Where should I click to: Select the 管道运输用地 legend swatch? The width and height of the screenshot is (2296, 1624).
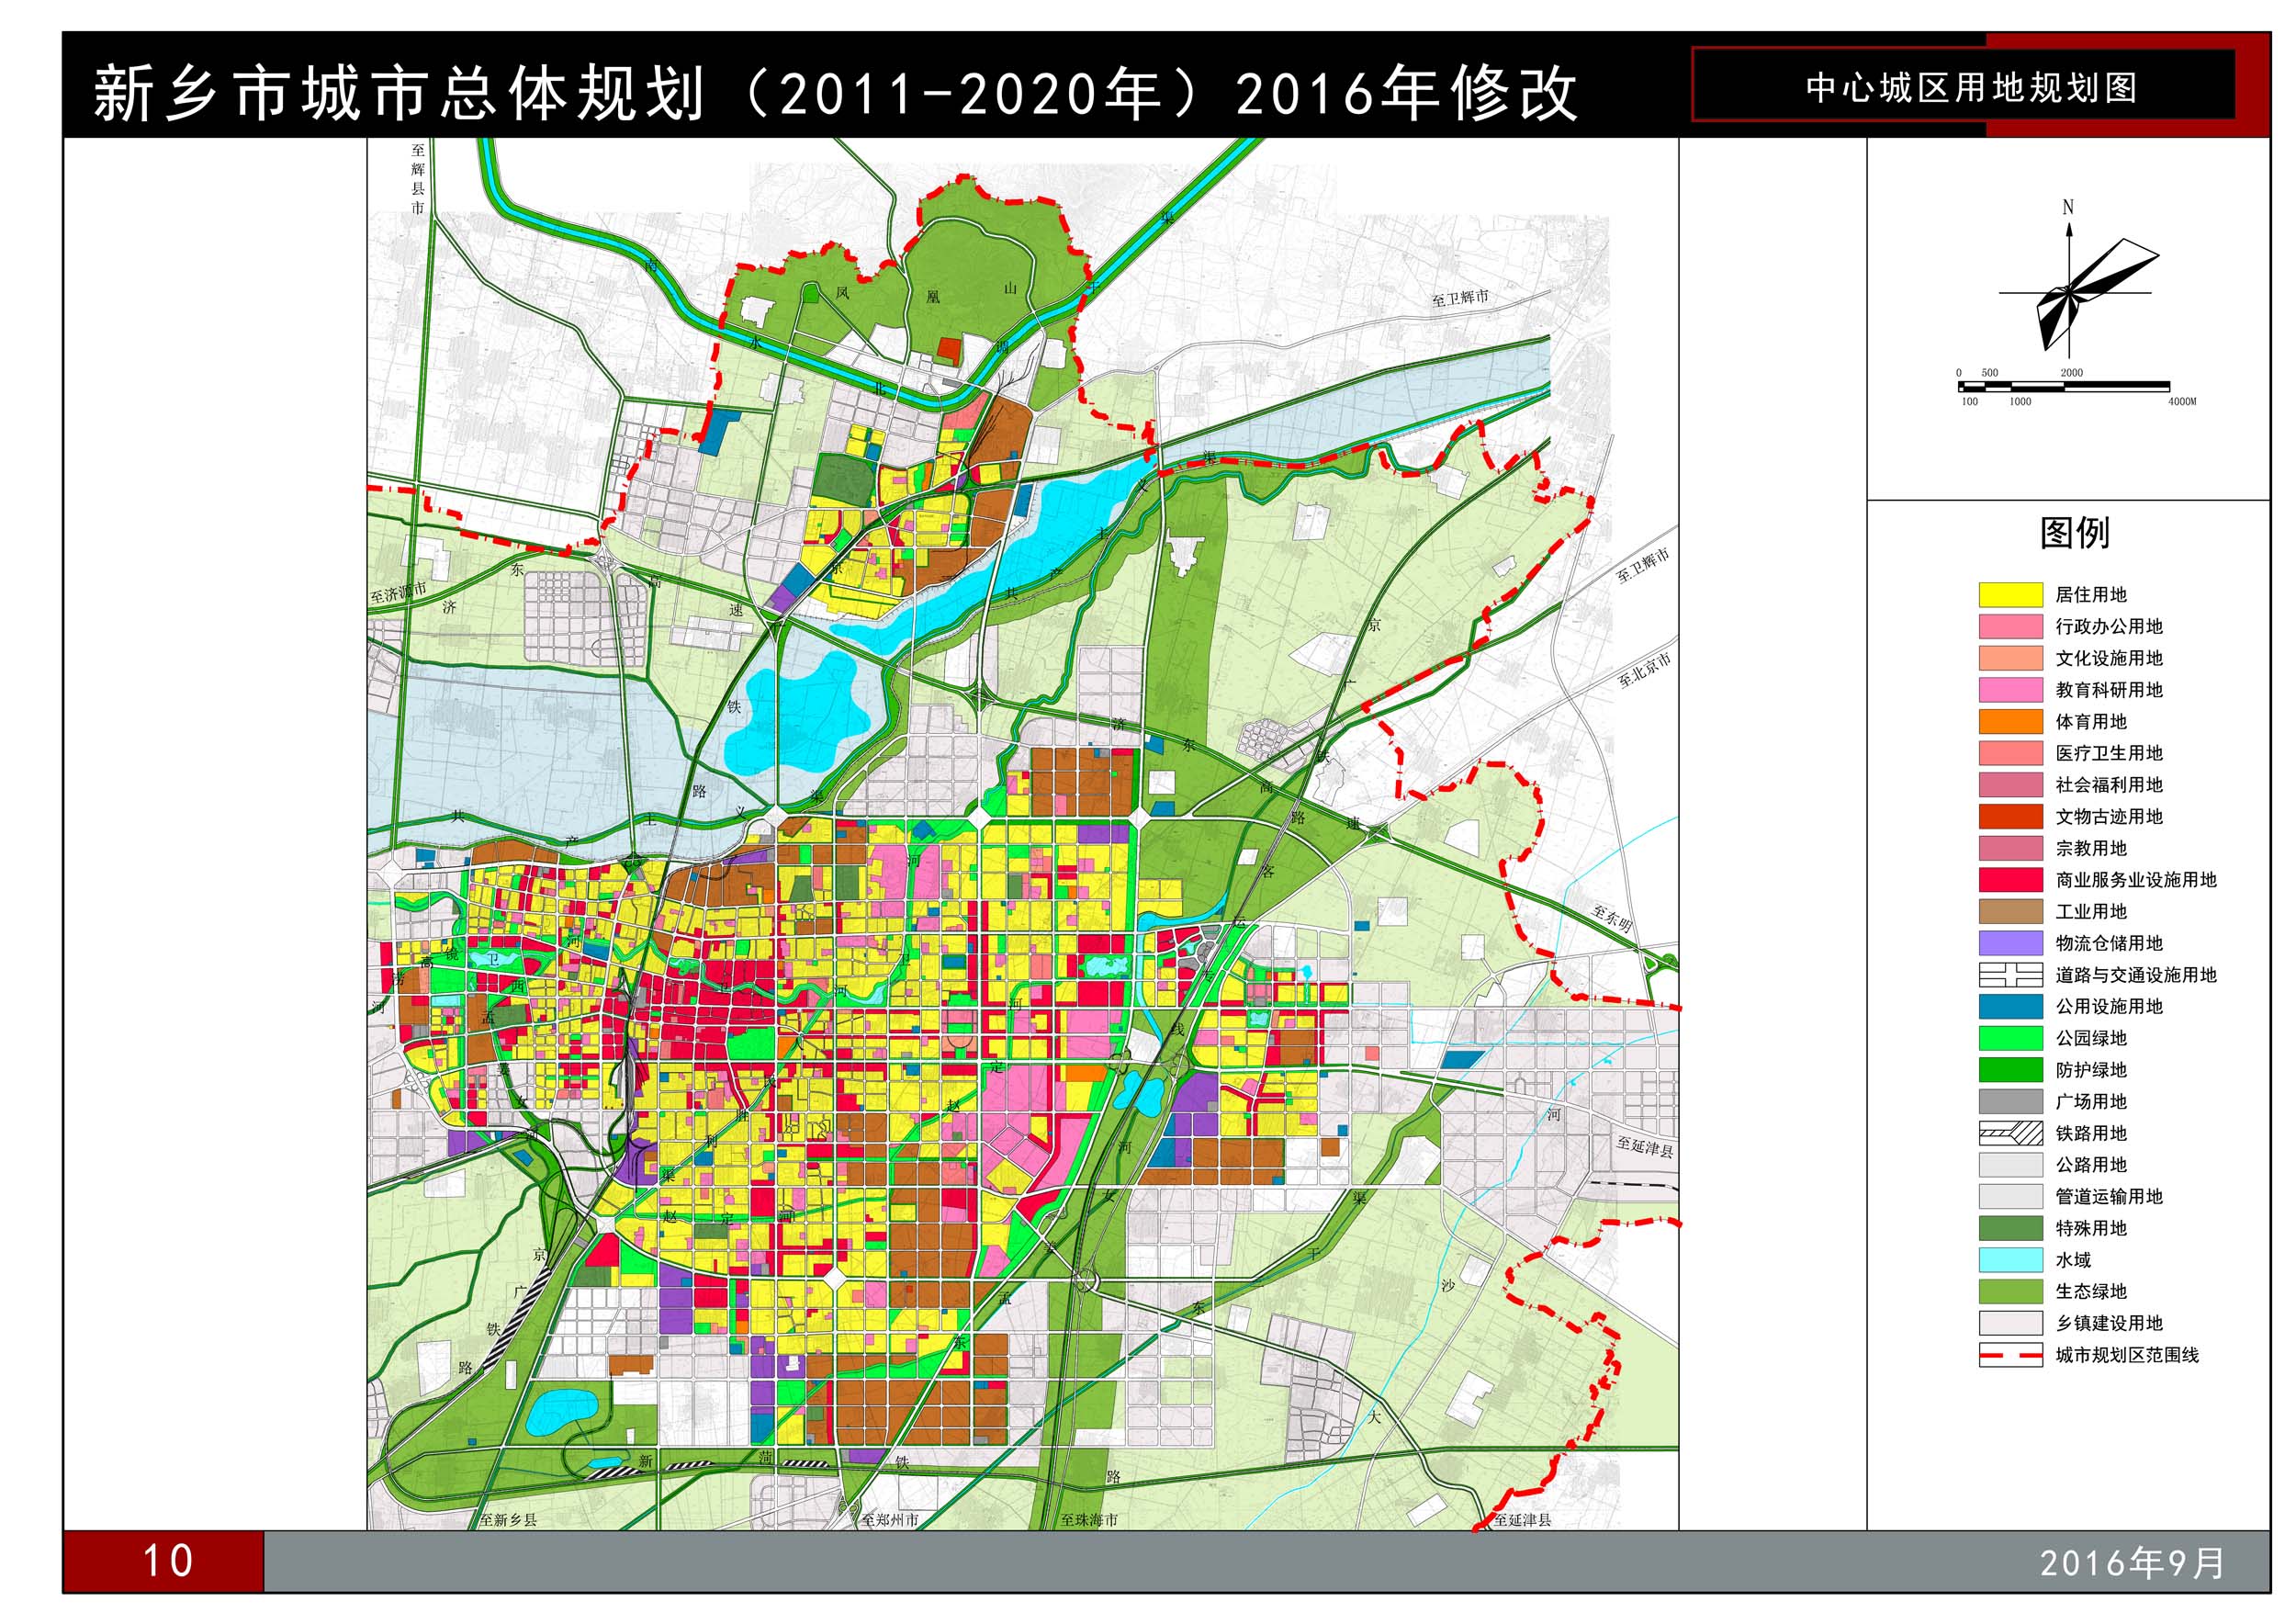[2010, 1197]
